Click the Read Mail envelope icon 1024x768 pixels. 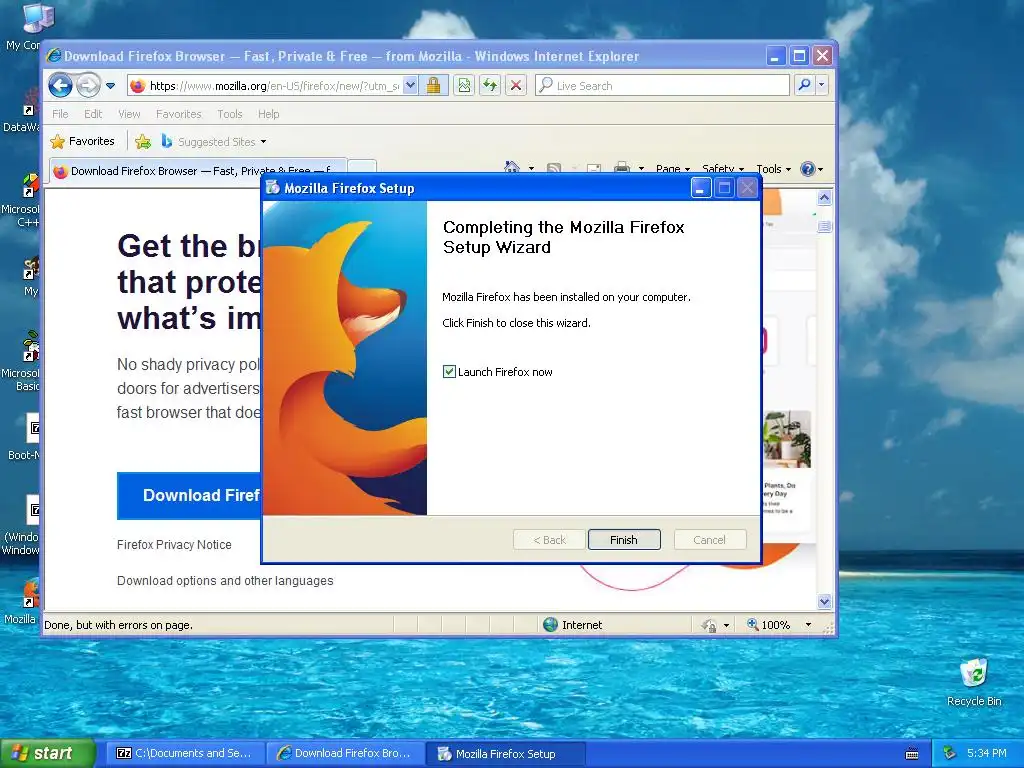(594, 168)
